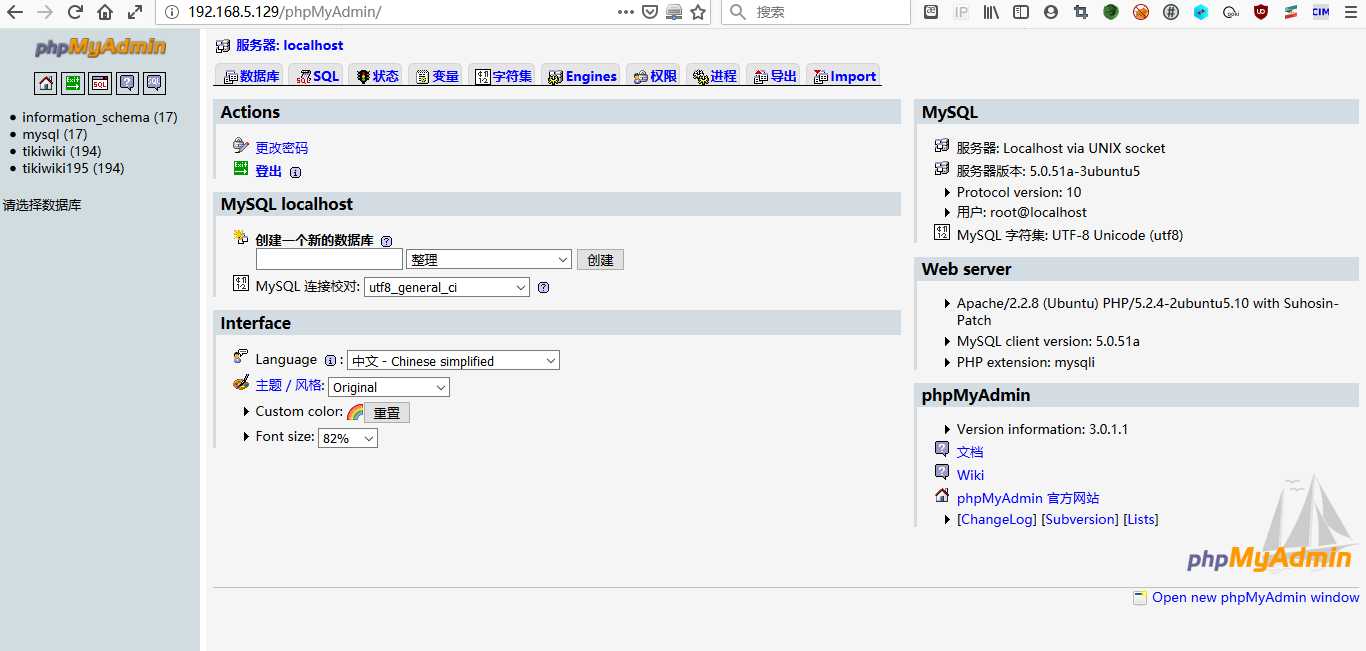Click the crop screenshot tool icon
This screenshot has width=1366, height=651.
coord(1080,12)
